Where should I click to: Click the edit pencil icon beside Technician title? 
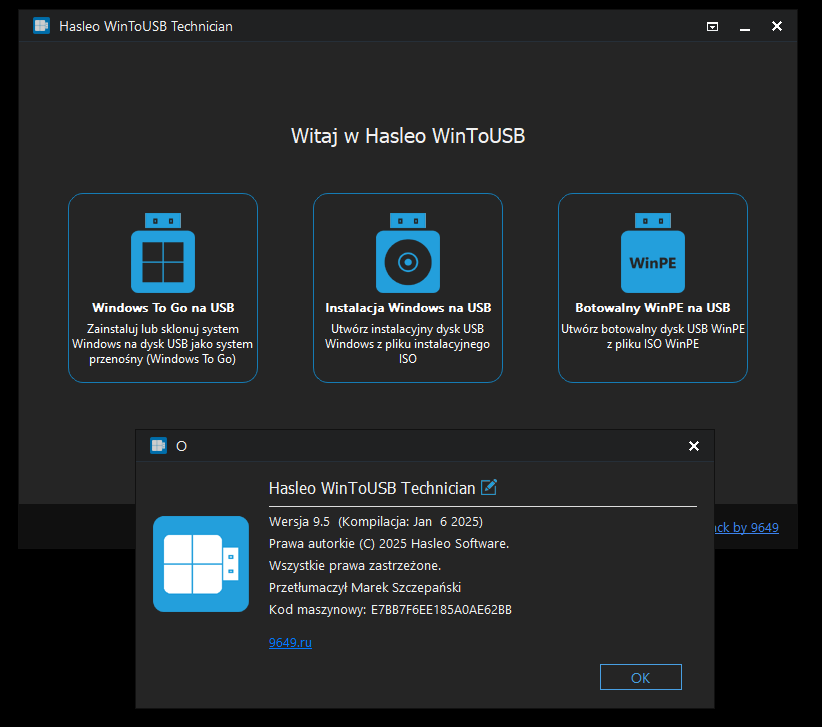click(489, 487)
